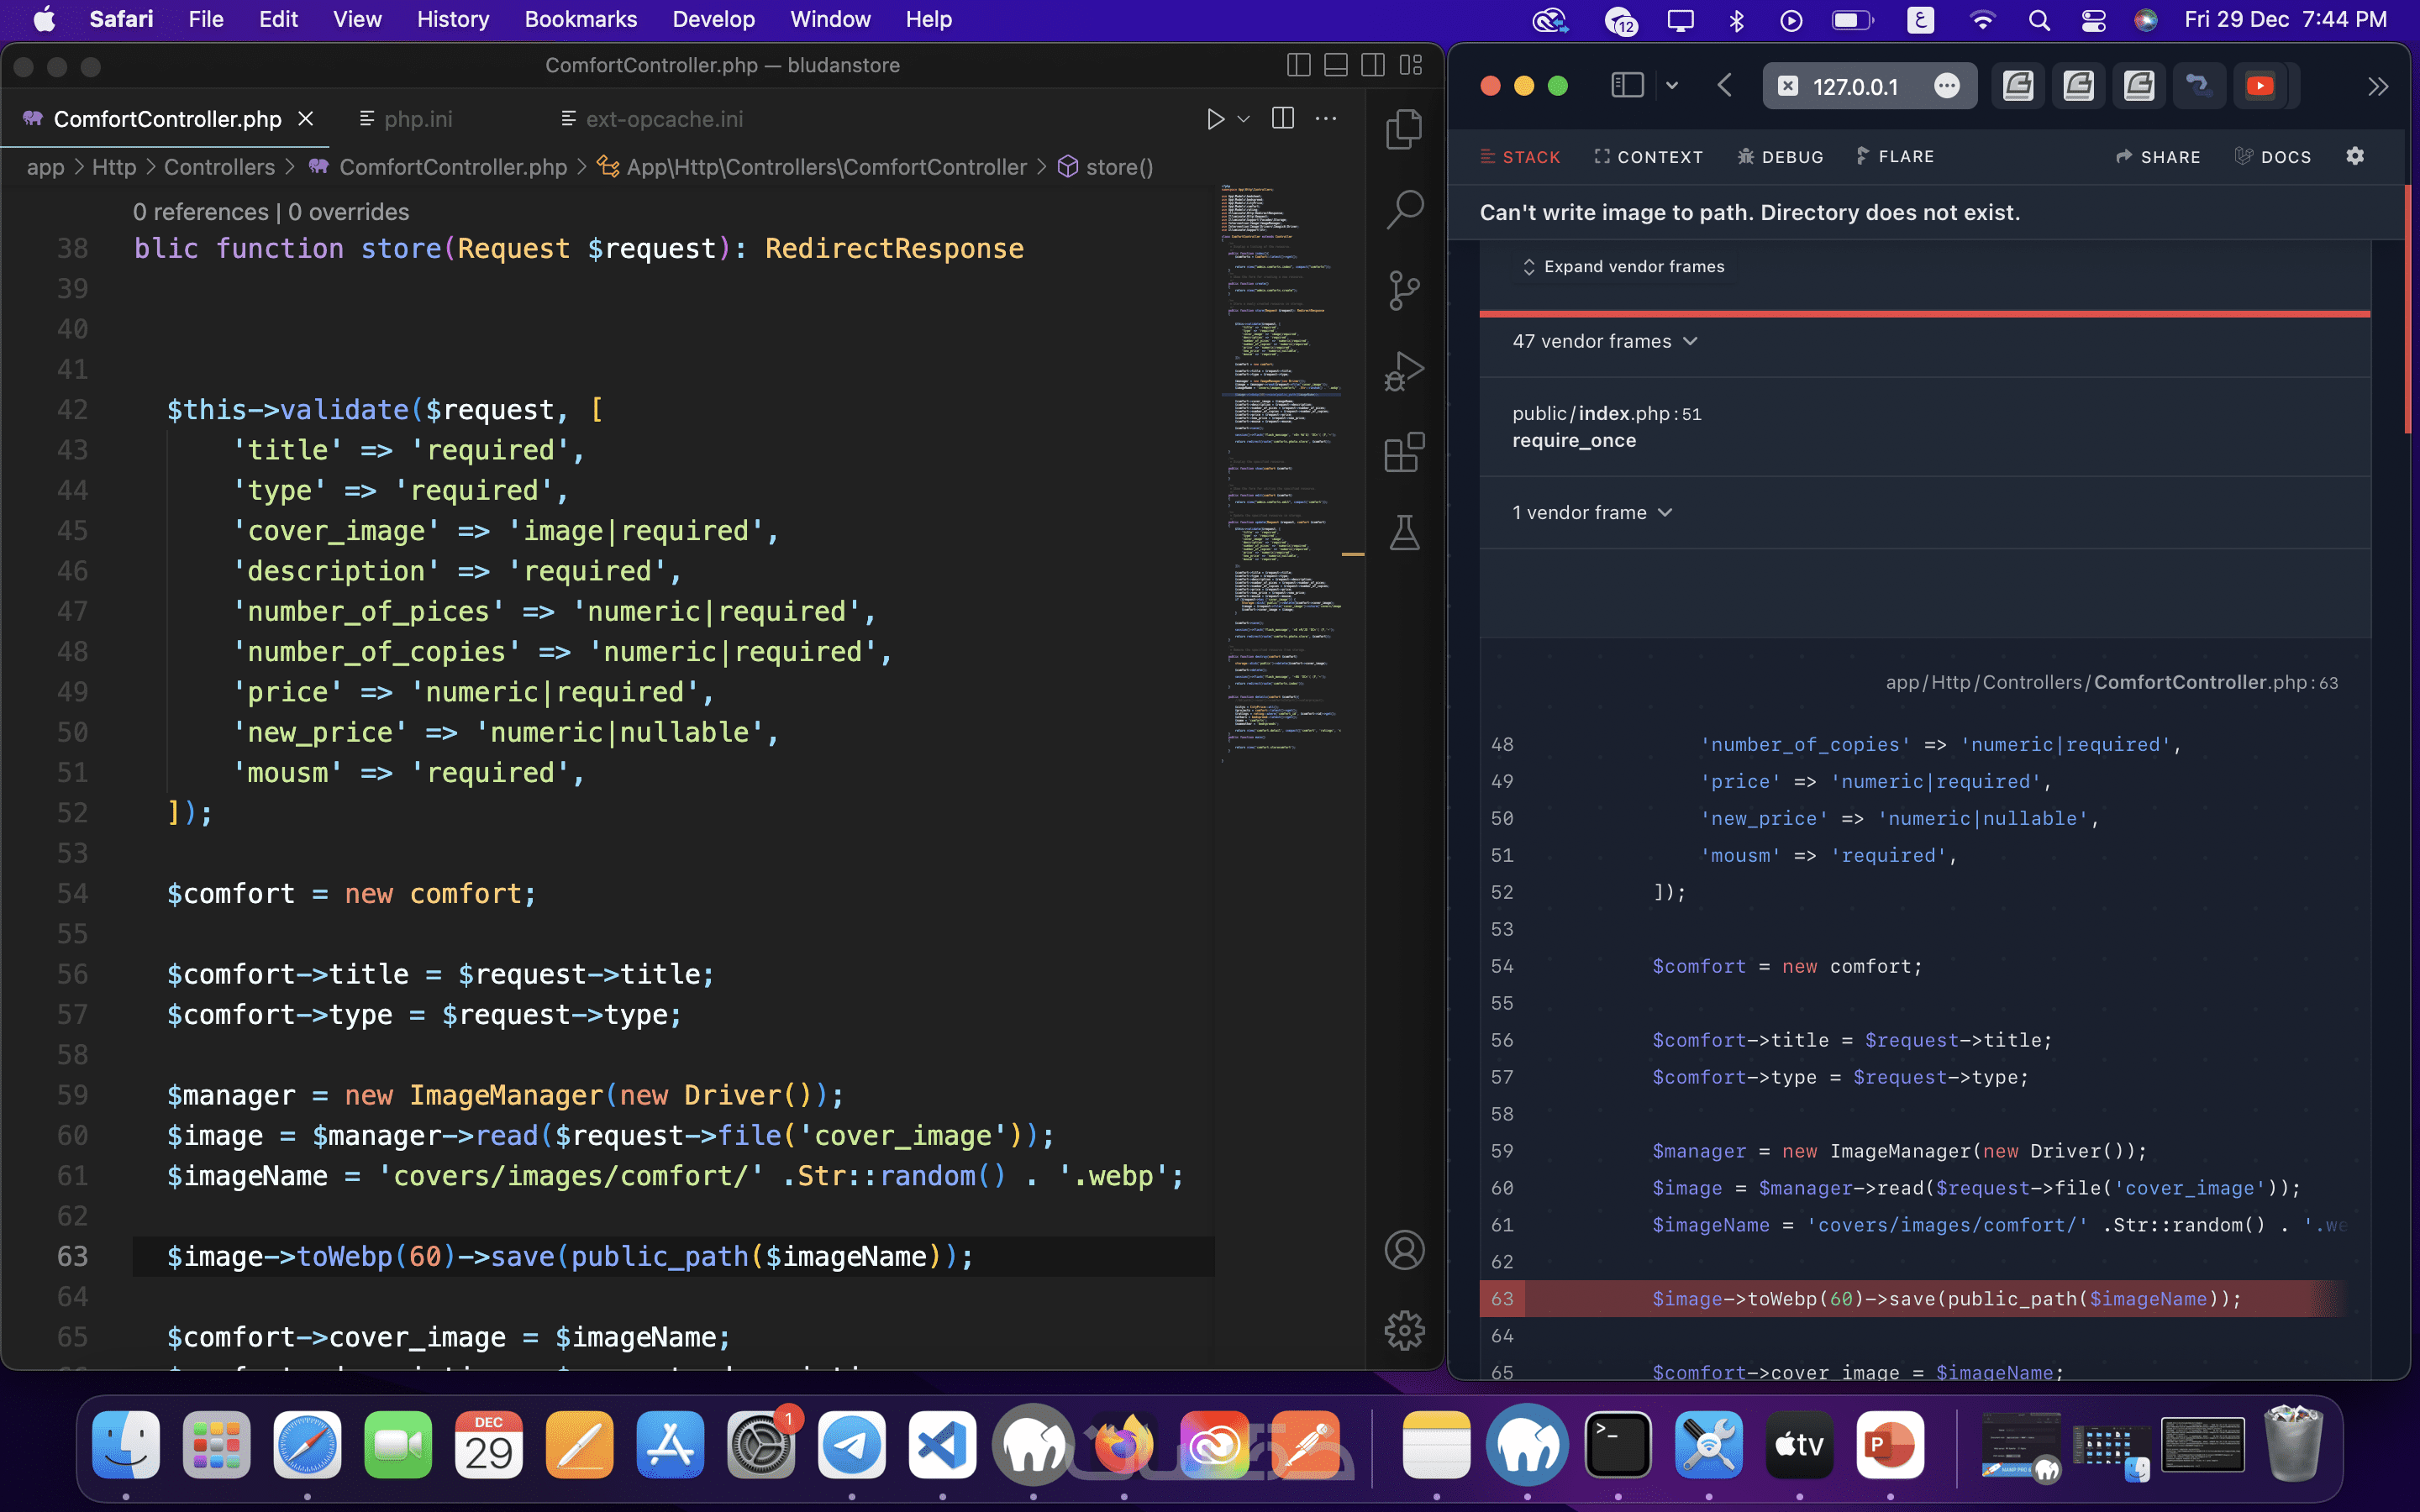Viewport: 2420px width, 1512px height.
Task: Click the Split Editor Right icon
Action: point(1283,119)
